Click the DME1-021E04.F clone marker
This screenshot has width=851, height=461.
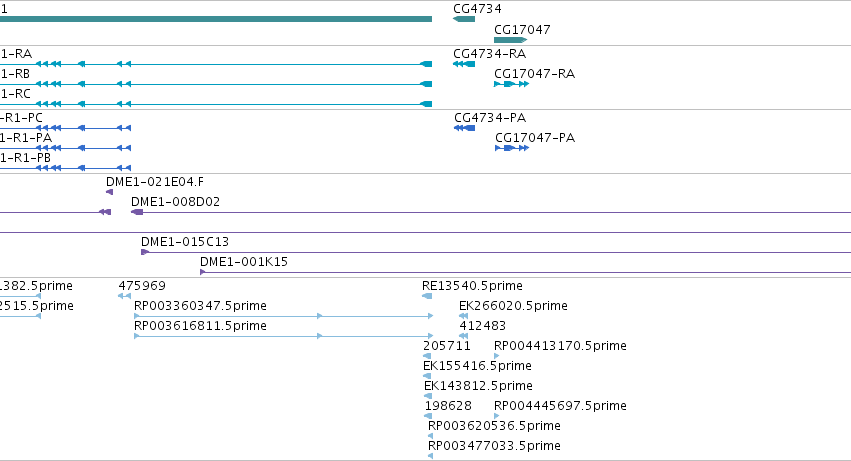coord(109,192)
